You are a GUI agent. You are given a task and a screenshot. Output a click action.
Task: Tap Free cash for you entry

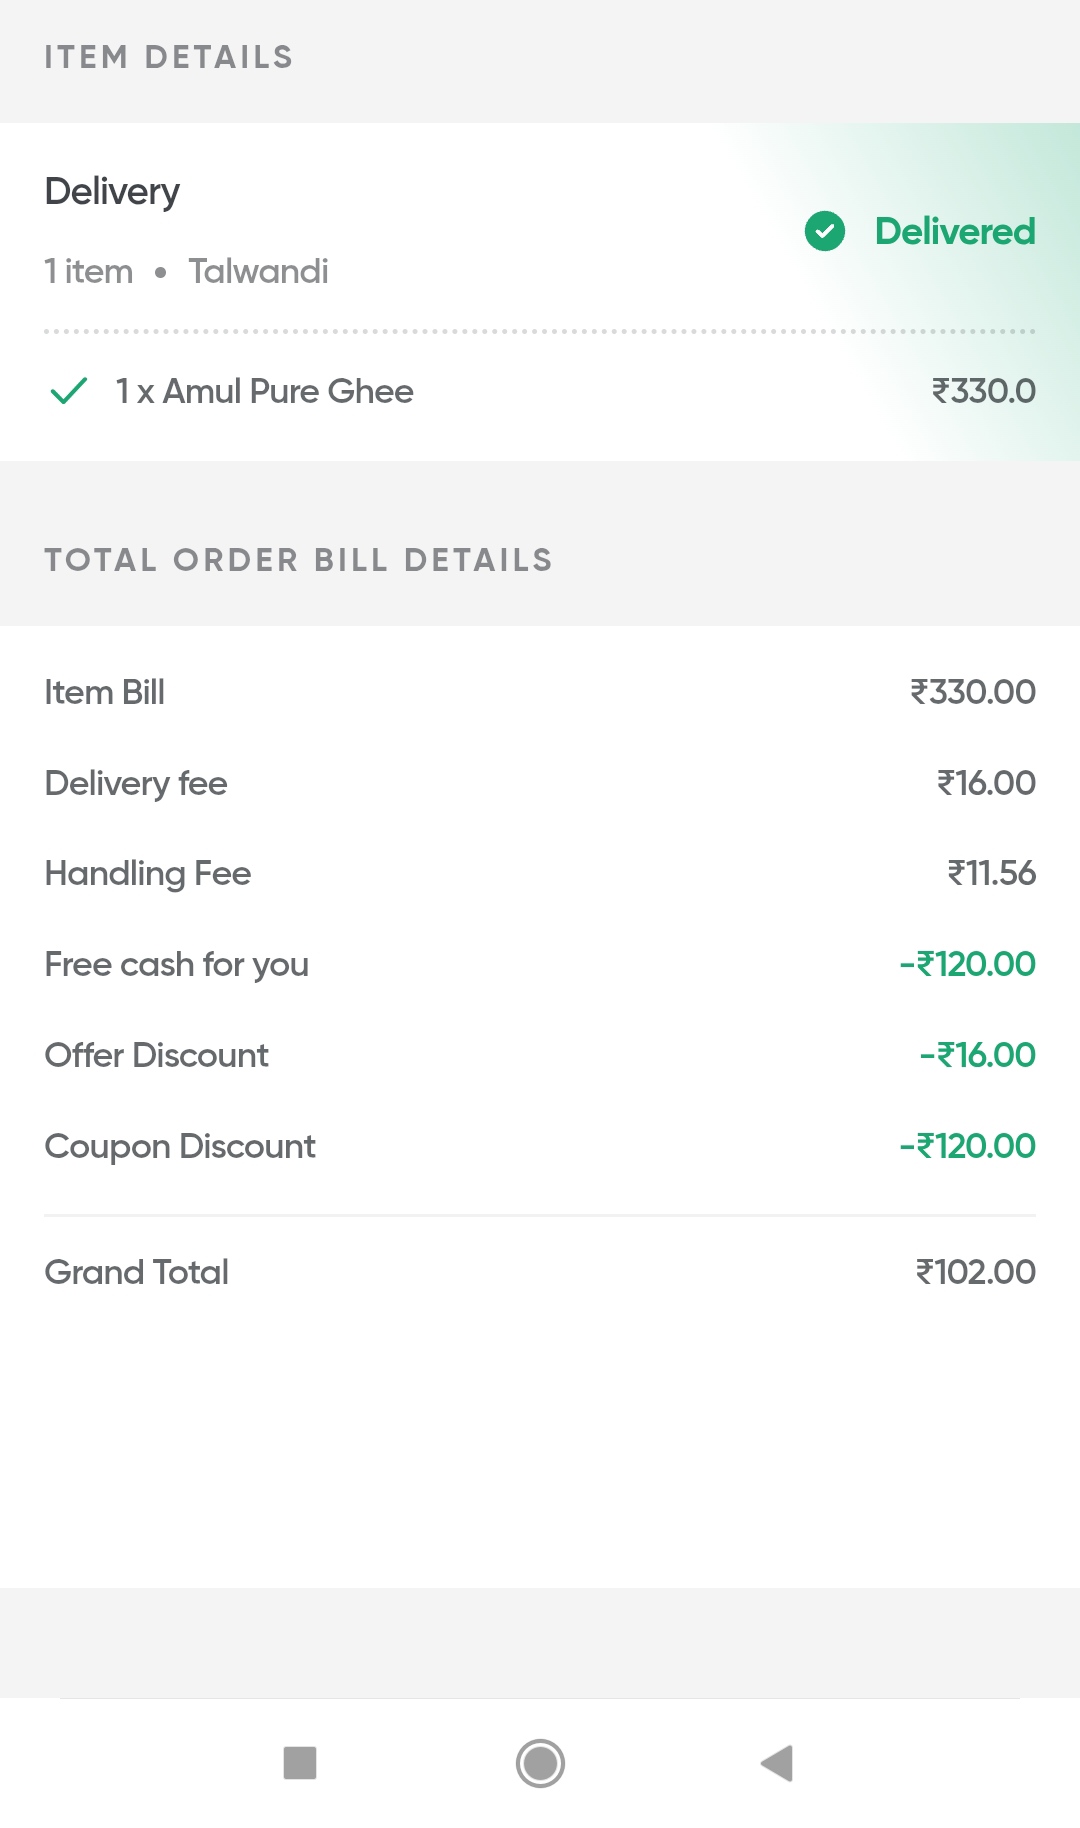tap(177, 964)
